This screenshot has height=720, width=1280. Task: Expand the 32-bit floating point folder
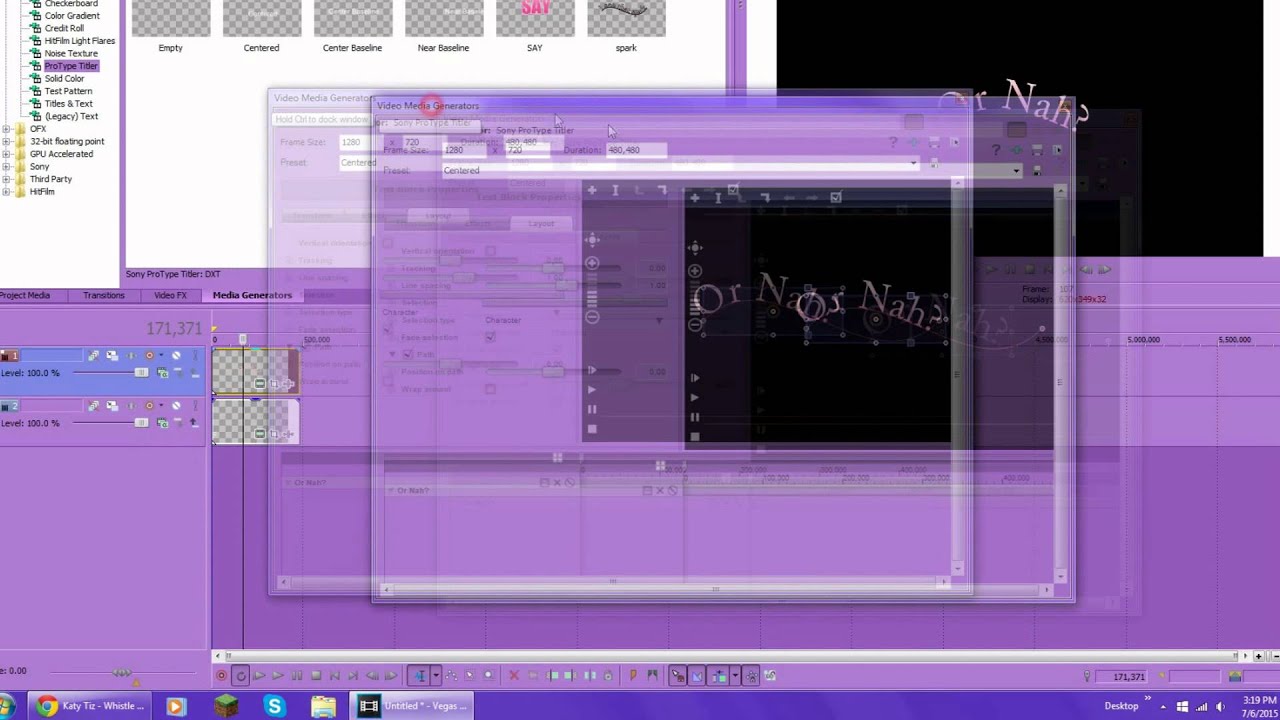point(7,142)
